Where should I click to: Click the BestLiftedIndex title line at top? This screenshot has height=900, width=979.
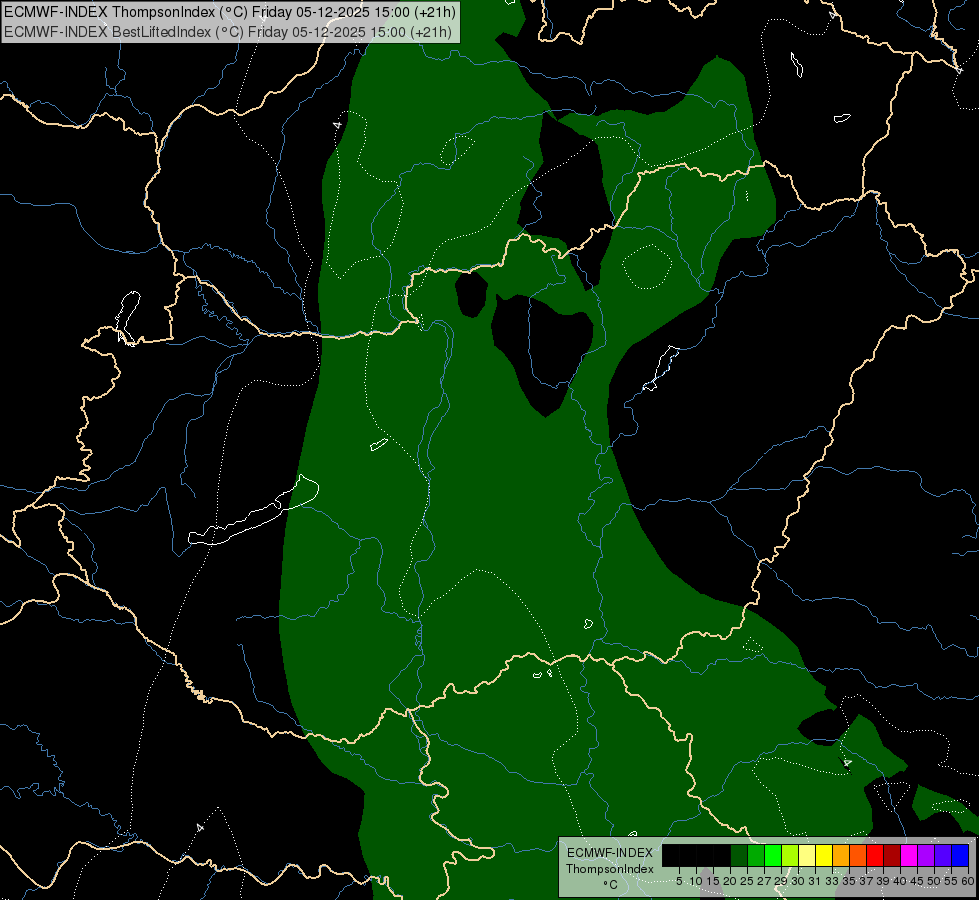coord(228,32)
